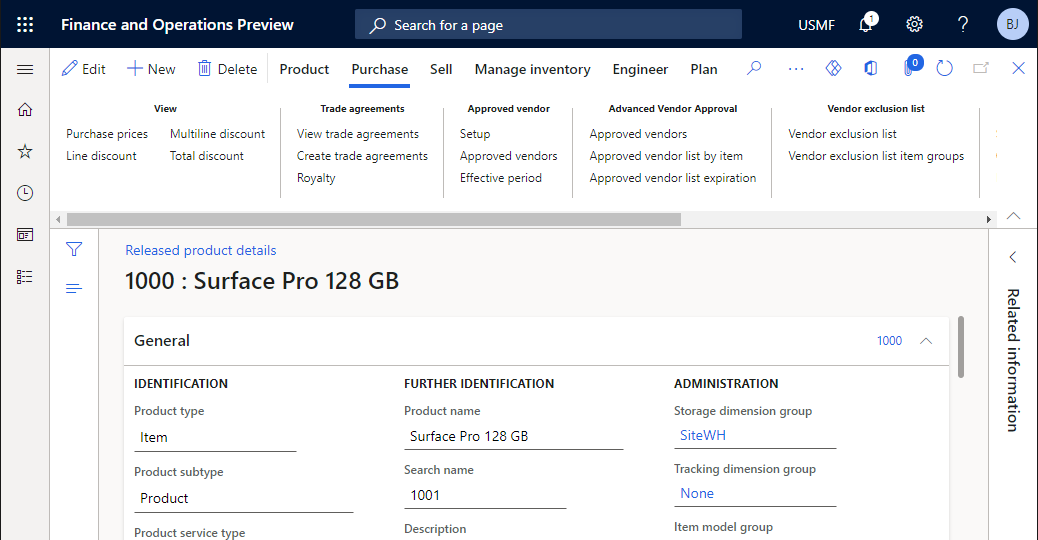Click USMF company selector
Screen dimensions: 1038x540
pyautogui.click(x=816, y=25)
